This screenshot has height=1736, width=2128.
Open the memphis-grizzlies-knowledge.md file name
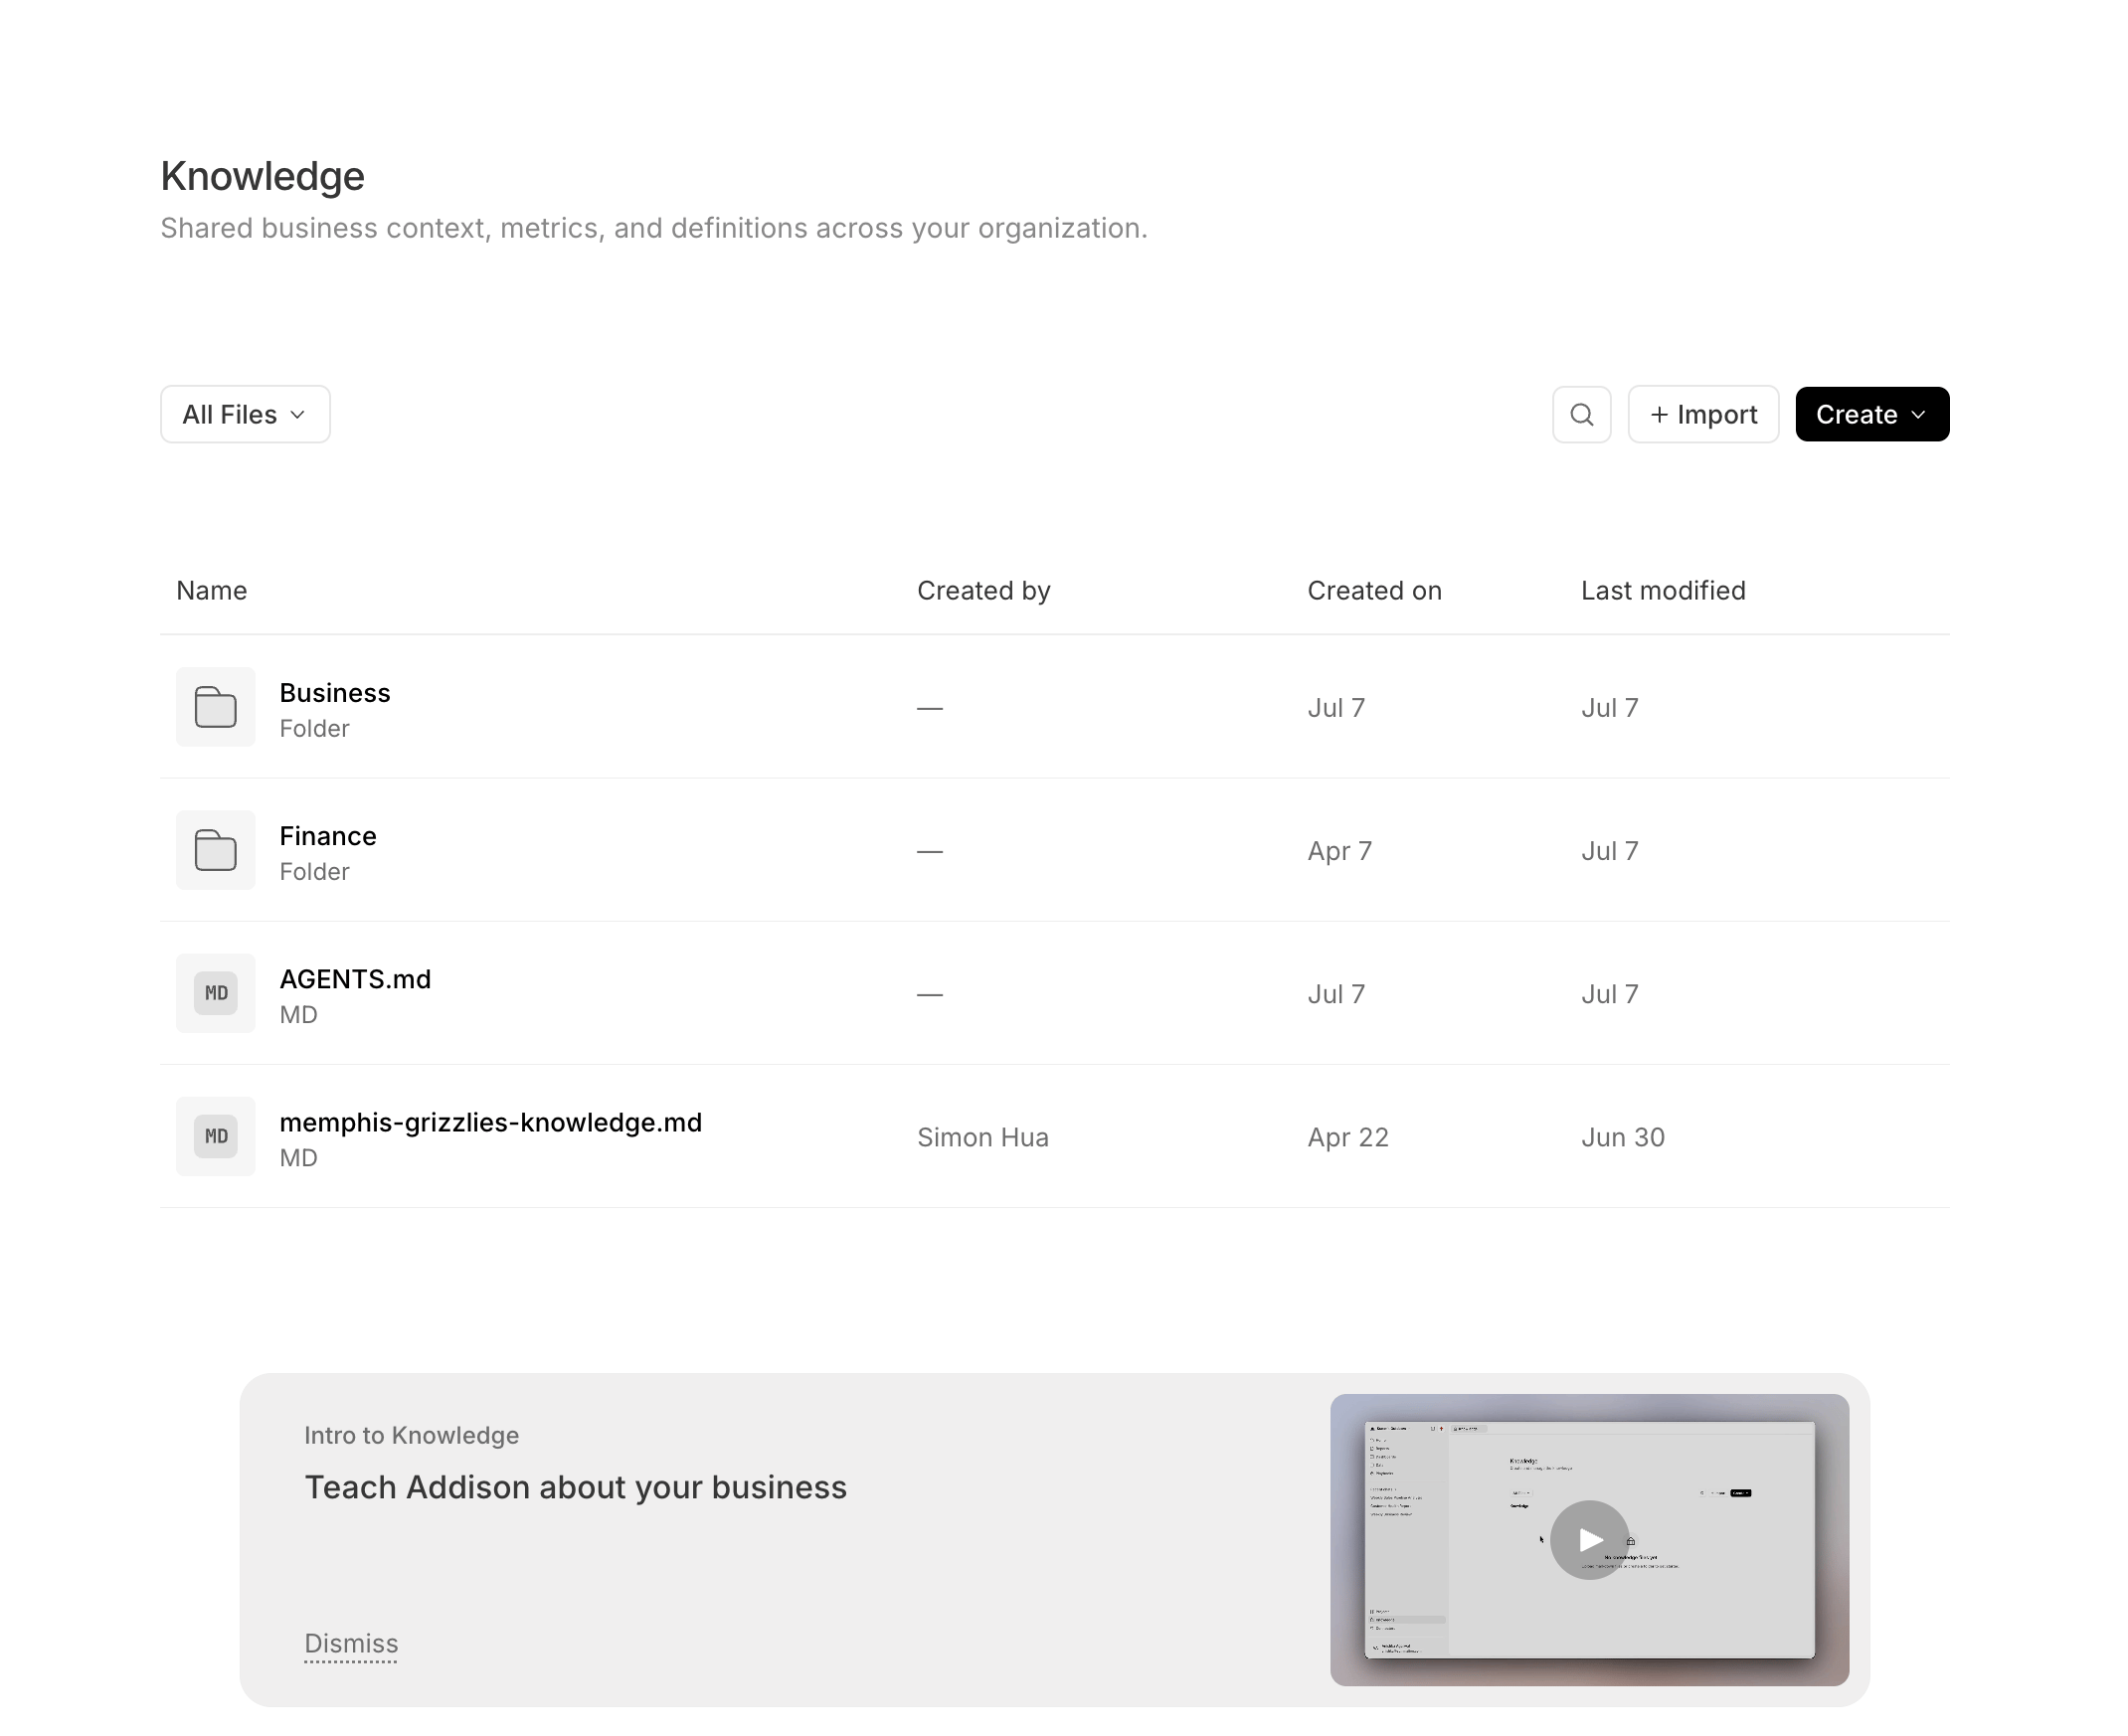(x=491, y=1122)
